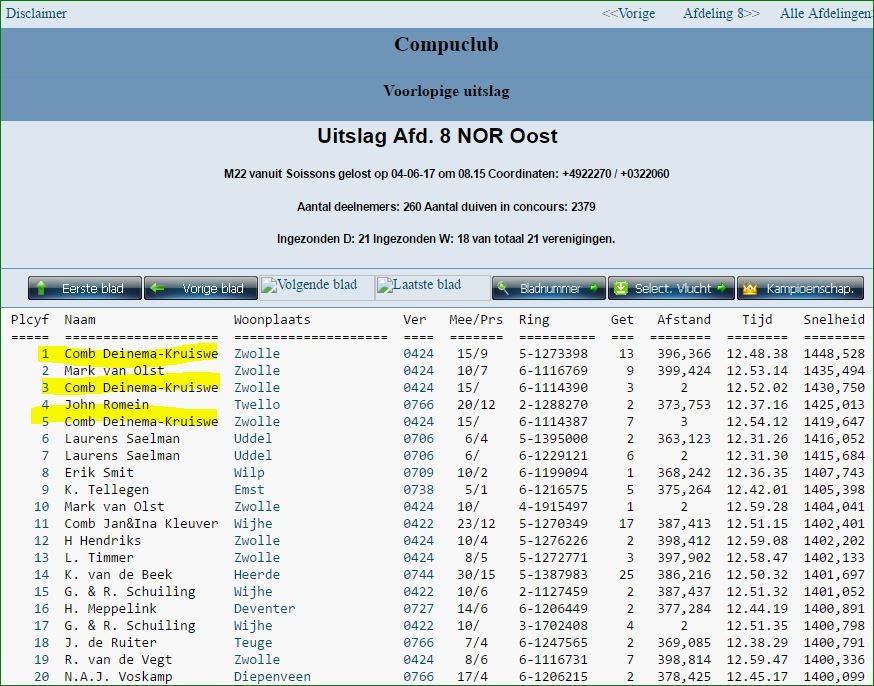Viewport: 874px width, 686px height.
Task: Go to Laatste blad
Action: [433, 285]
